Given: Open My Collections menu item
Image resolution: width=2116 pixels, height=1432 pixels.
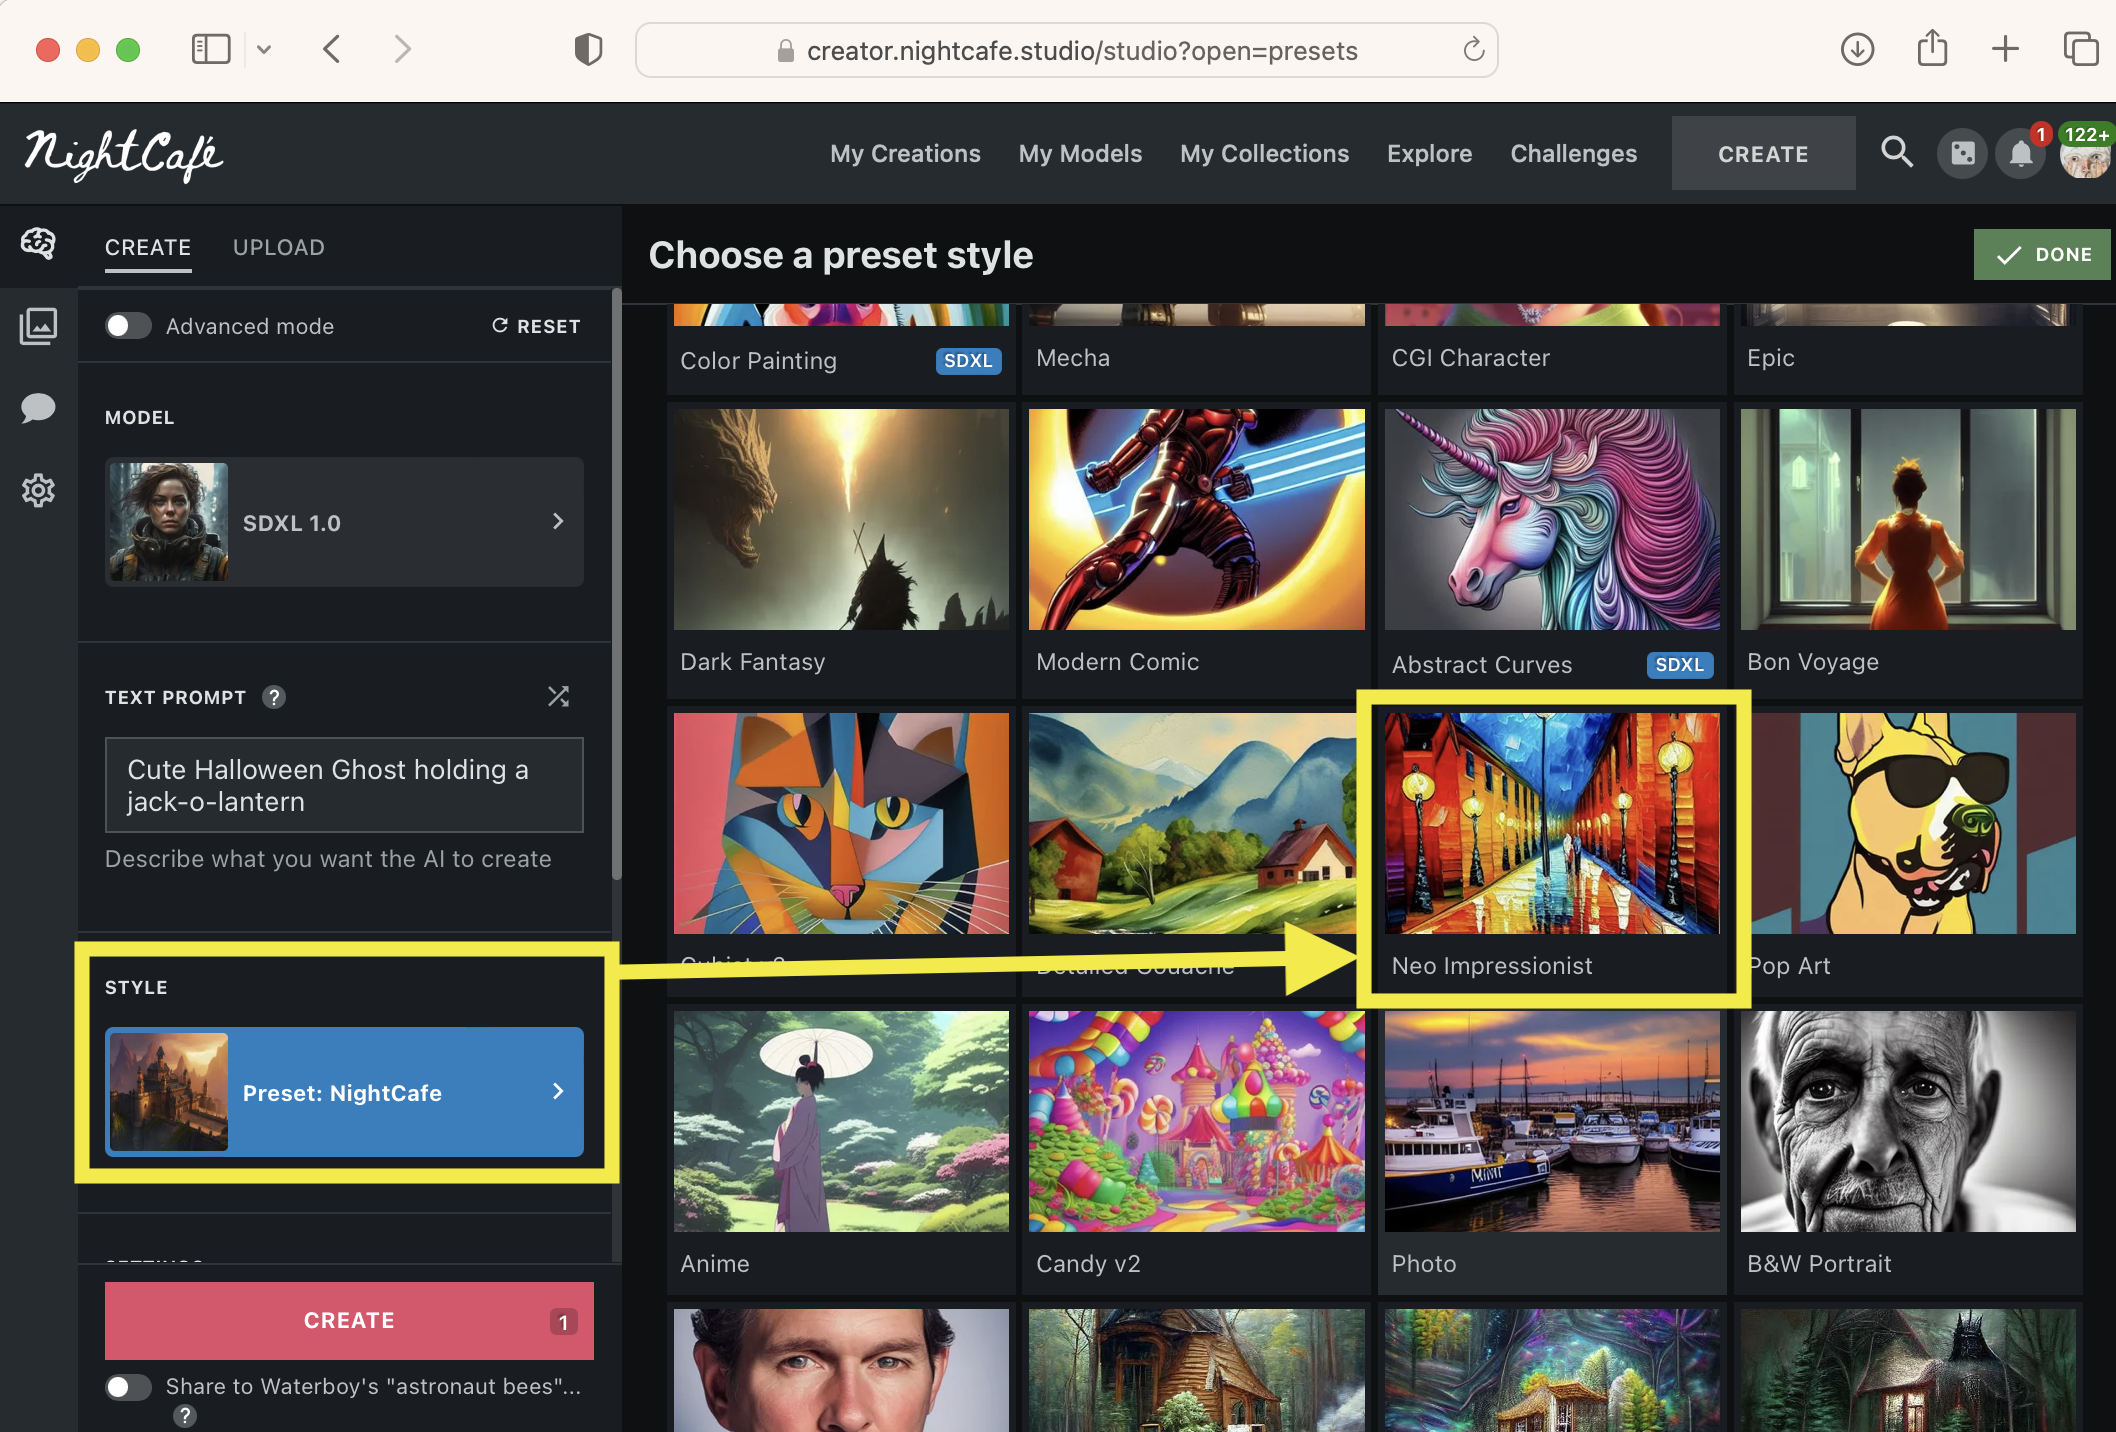Looking at the screenshot, I should click(x=1264, y=153).
